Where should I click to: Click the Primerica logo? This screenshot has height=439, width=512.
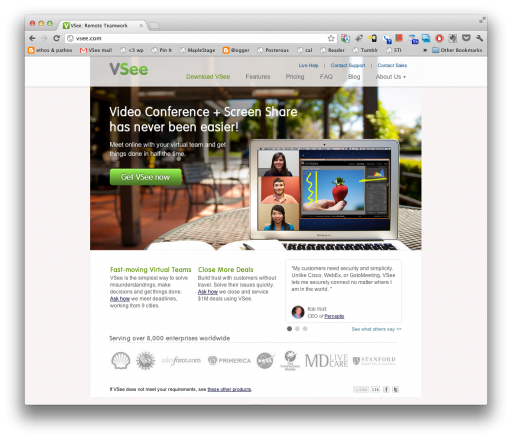[229, 360]
